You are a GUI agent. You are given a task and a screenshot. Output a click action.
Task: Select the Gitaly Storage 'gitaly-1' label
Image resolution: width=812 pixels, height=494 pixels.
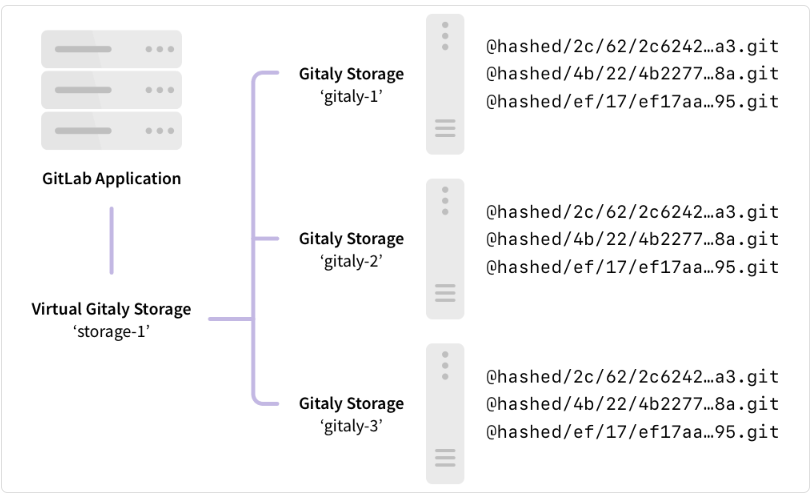click(x=351, y=83)
